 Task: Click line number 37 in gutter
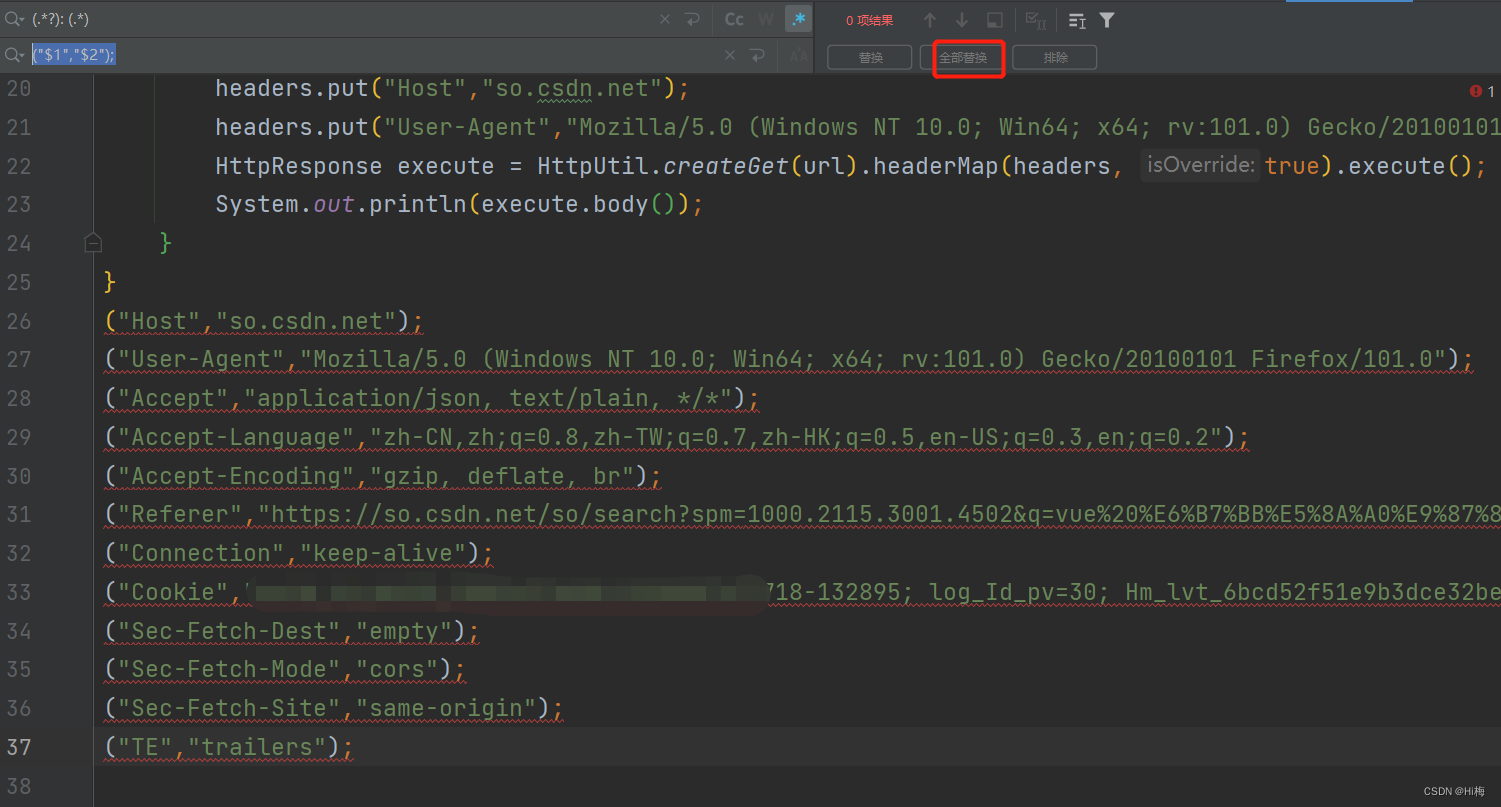(18, 747)
